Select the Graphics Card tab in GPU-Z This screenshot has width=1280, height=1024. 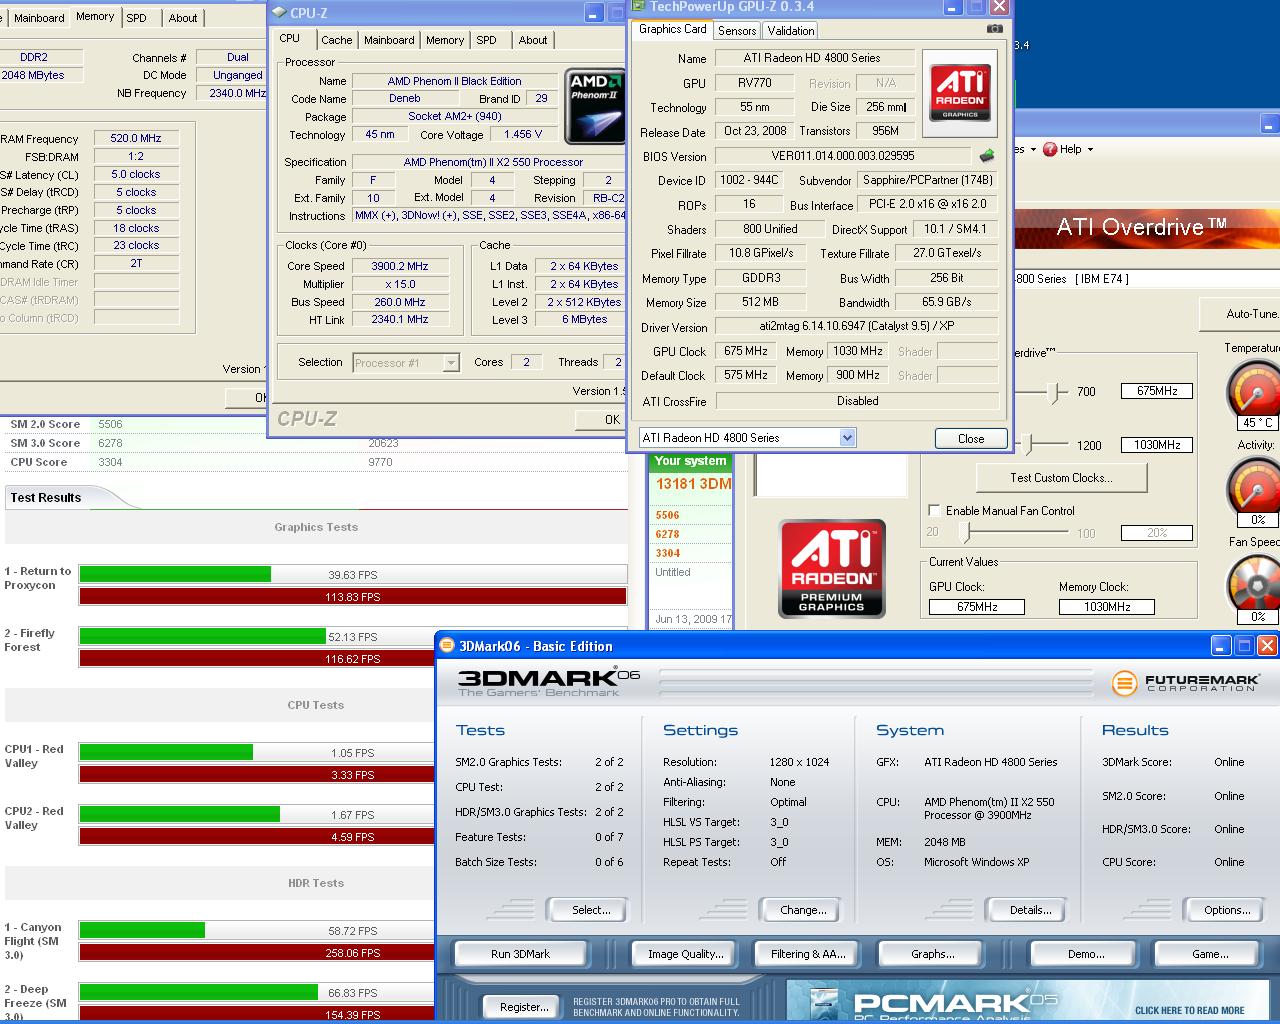tap(673, 29)
